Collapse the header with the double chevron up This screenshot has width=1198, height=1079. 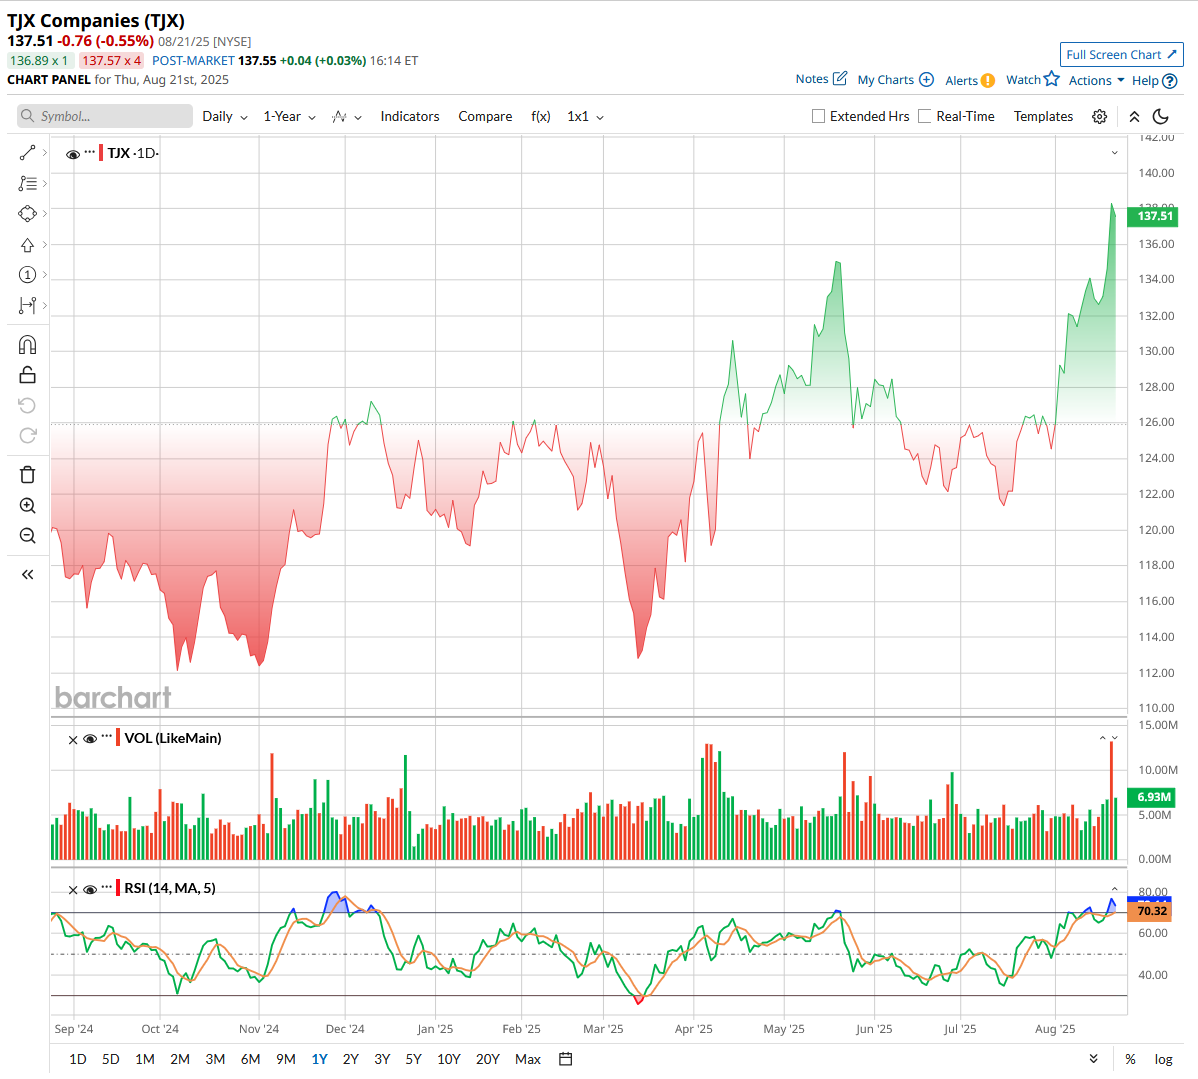[1135, 116]
